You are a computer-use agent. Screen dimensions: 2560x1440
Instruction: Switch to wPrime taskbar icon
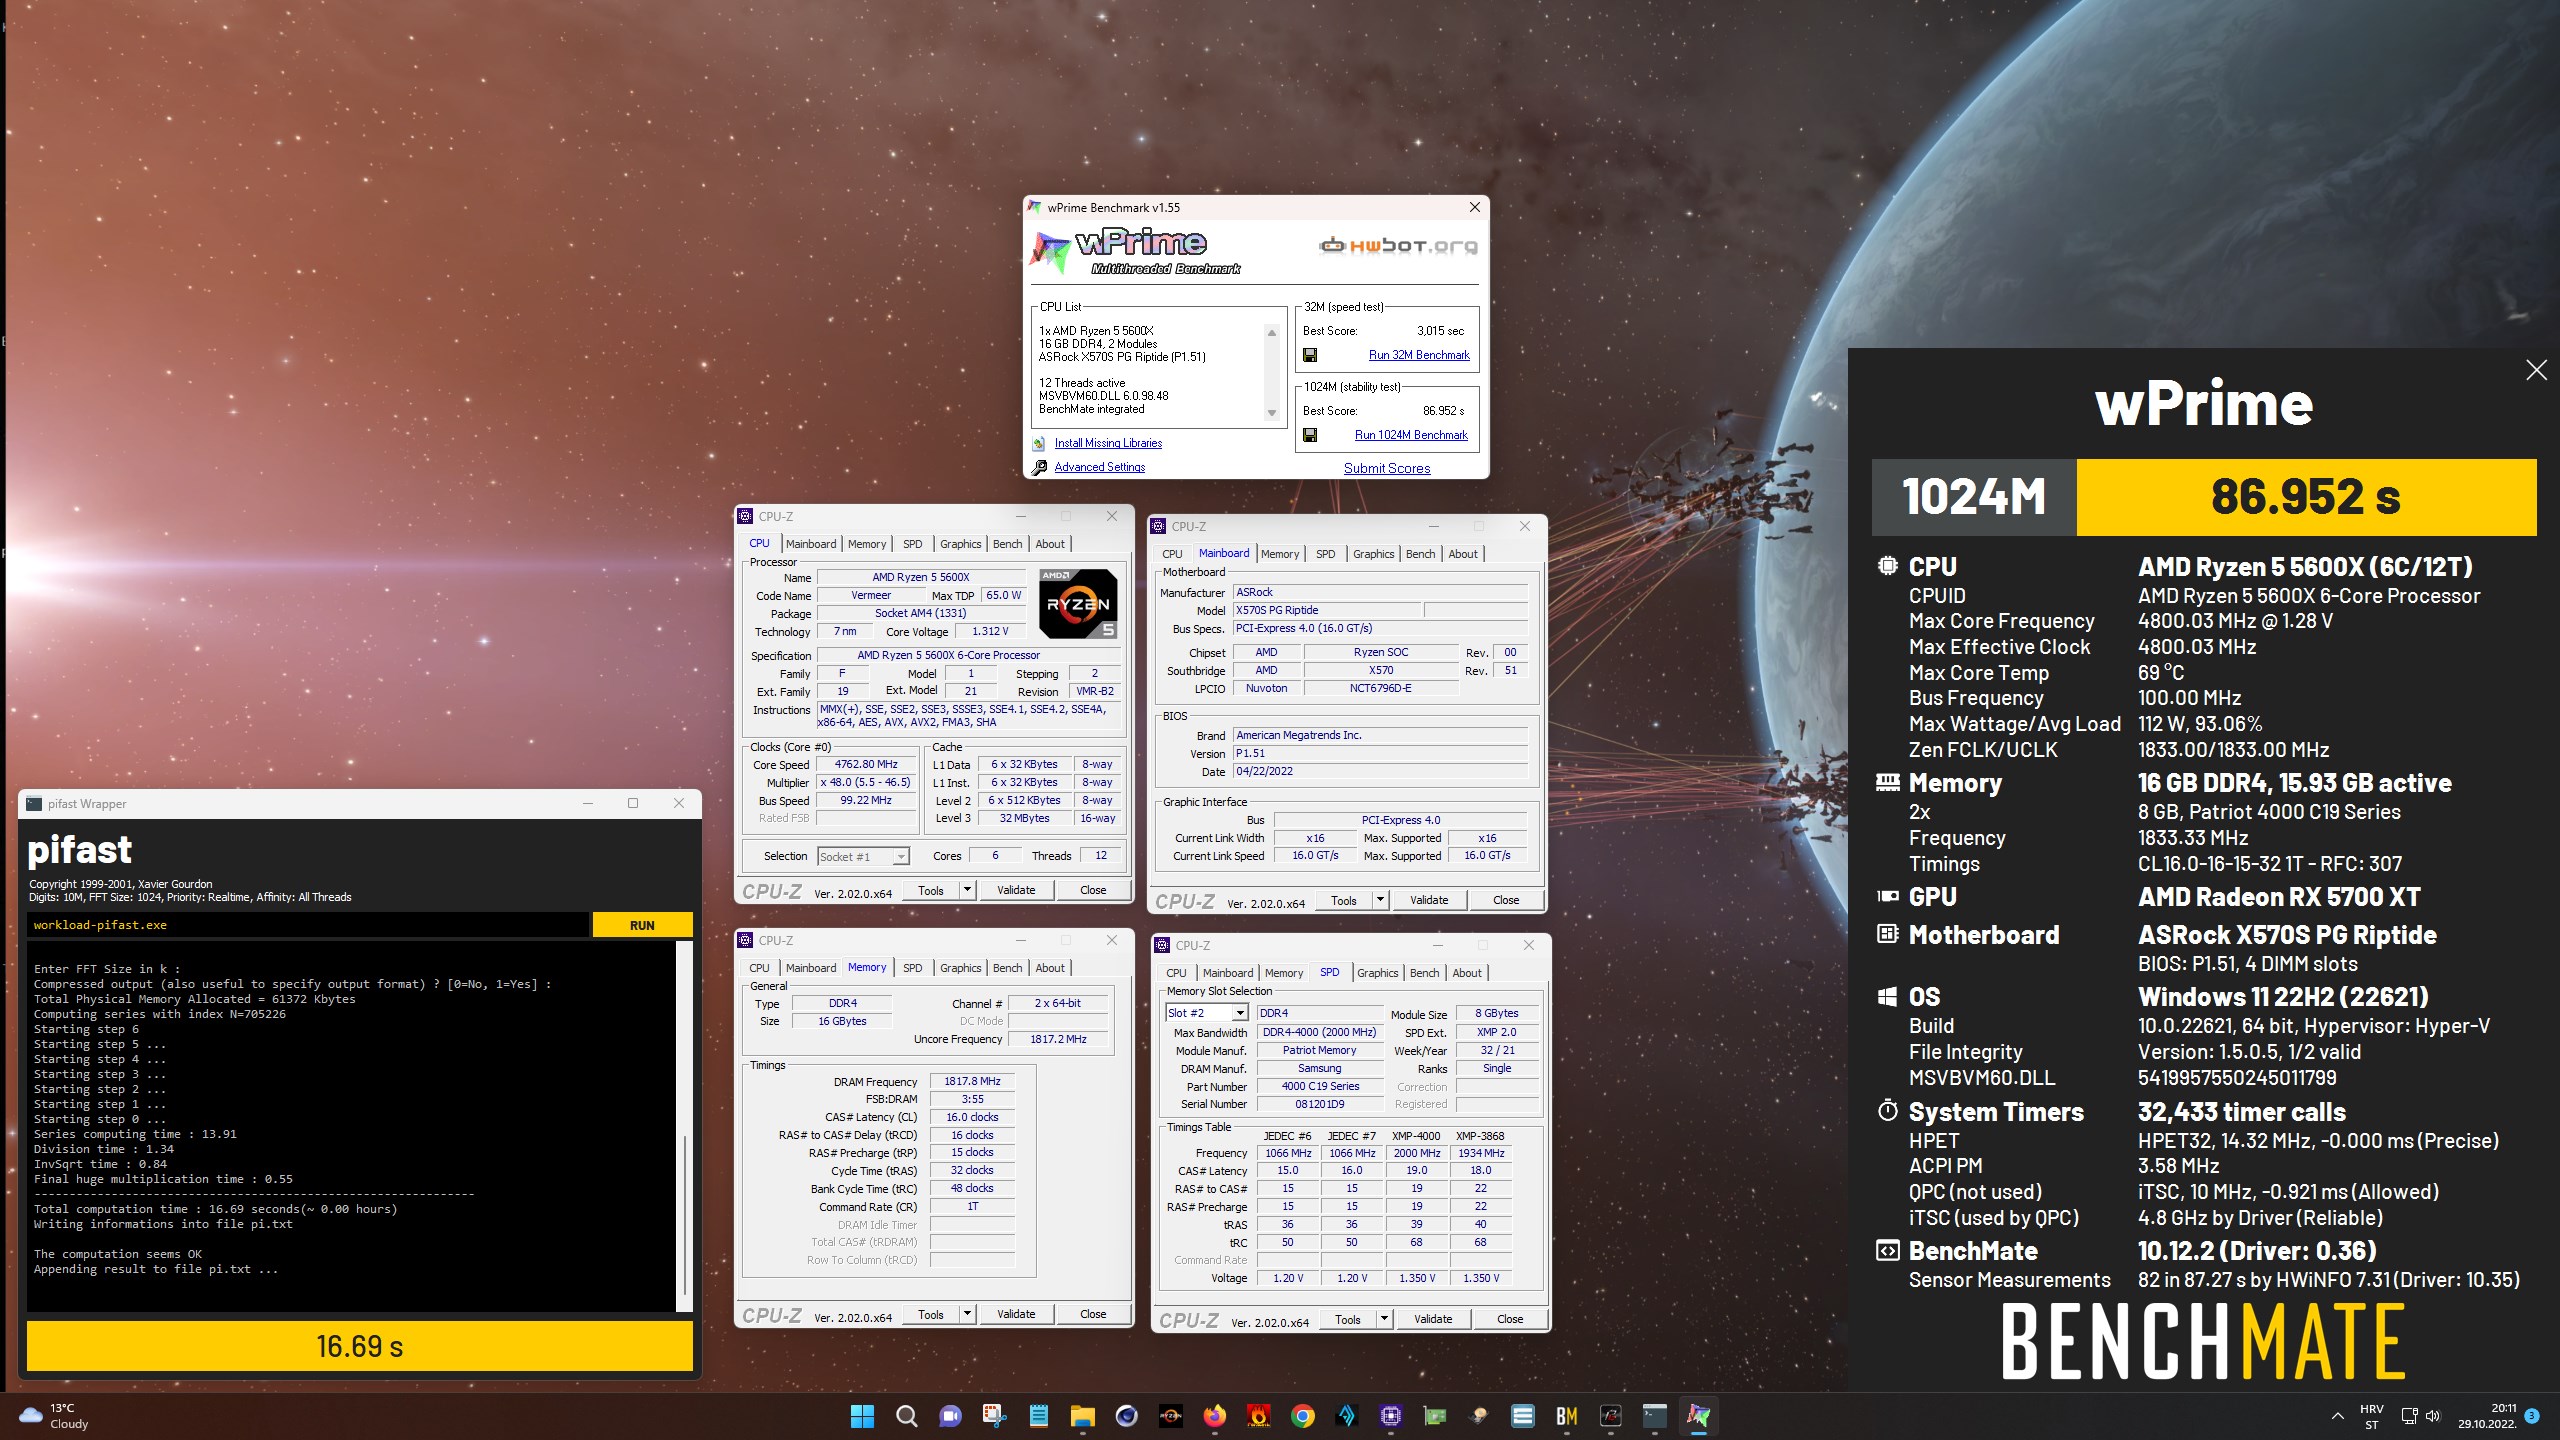click(x=1698, y=1416)
